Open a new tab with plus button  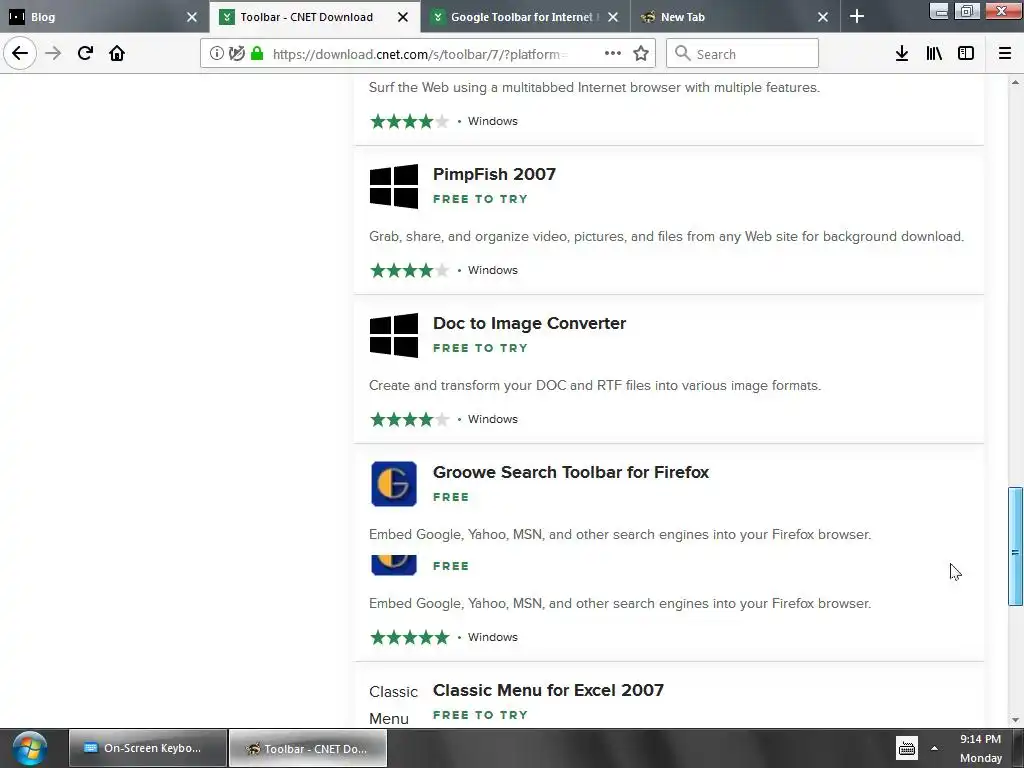click(x=857, y=17)
